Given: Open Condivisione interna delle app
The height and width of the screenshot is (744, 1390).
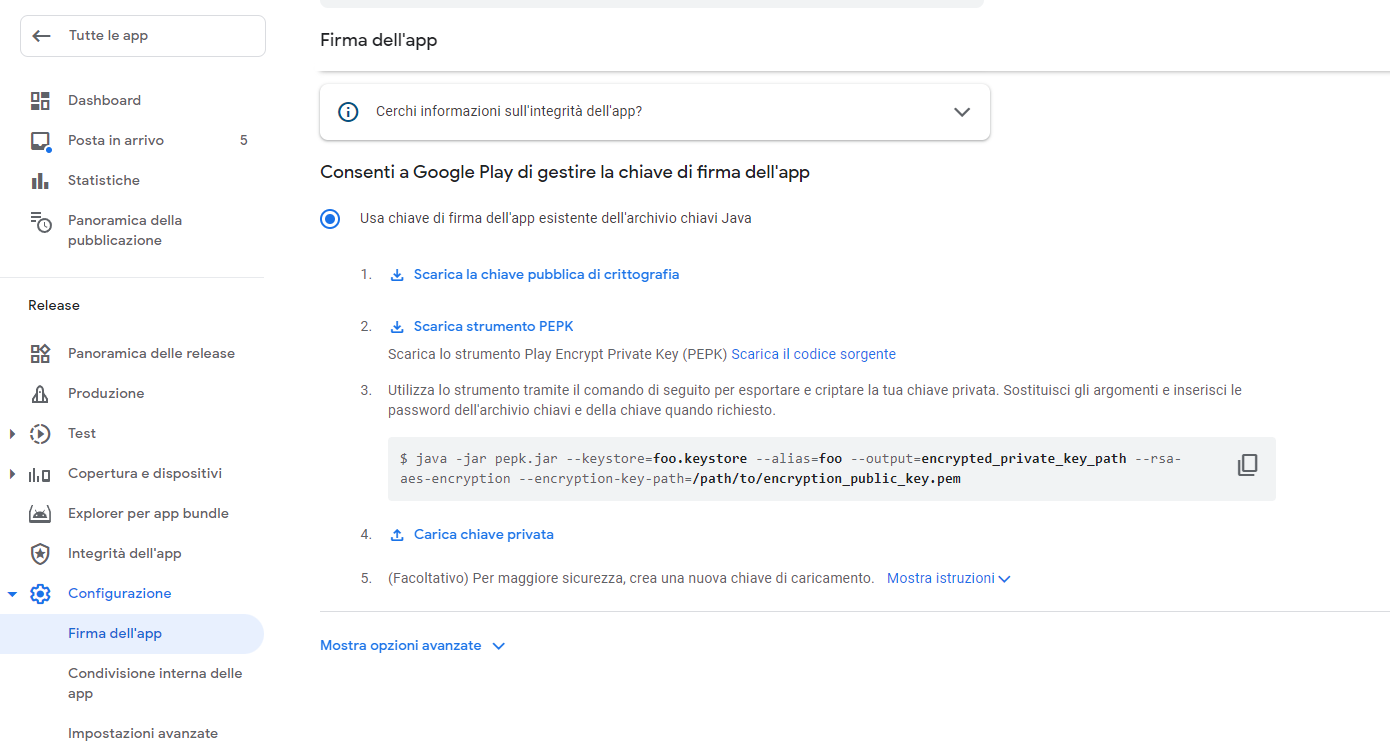Looking at the screenshot, I should (155, 683).
